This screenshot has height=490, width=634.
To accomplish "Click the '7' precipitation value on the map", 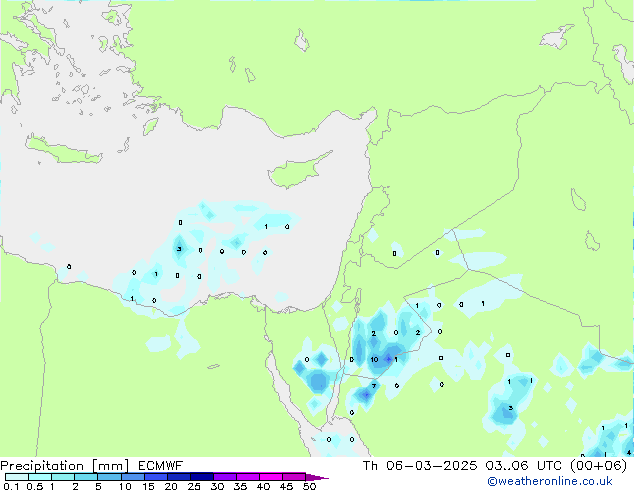I will tap(374, 386).
